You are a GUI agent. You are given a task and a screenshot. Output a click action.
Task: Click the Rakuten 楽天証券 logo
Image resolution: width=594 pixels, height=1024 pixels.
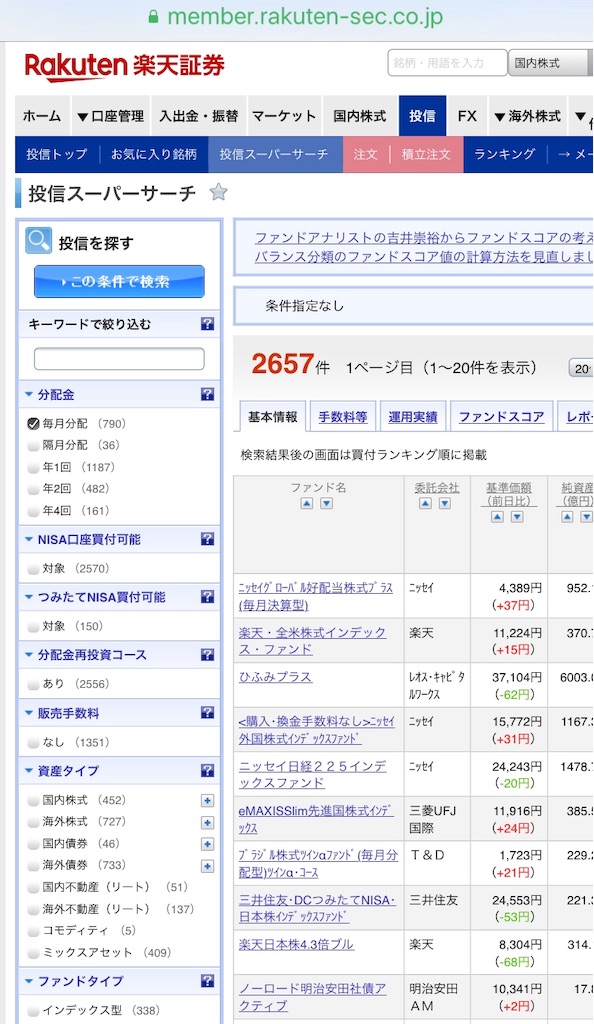125,66
